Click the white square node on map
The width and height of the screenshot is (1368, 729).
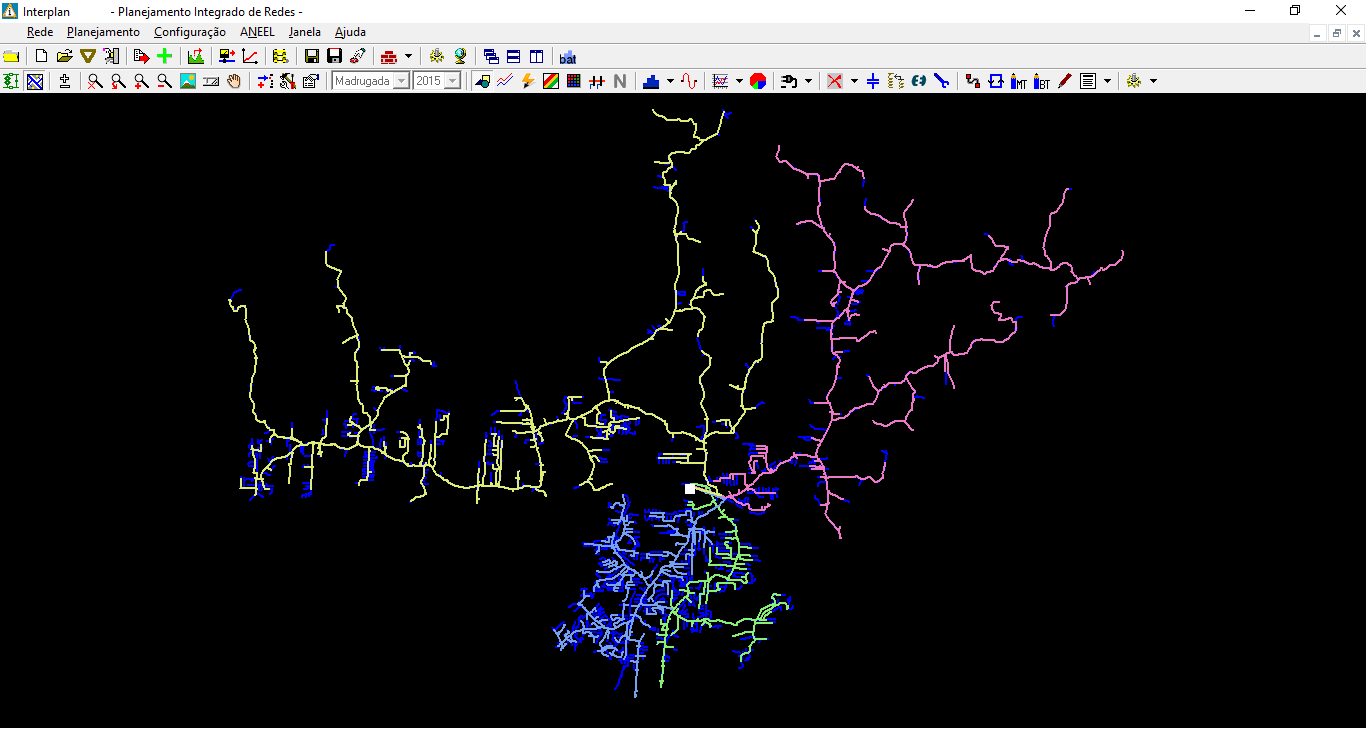[690, 489]
